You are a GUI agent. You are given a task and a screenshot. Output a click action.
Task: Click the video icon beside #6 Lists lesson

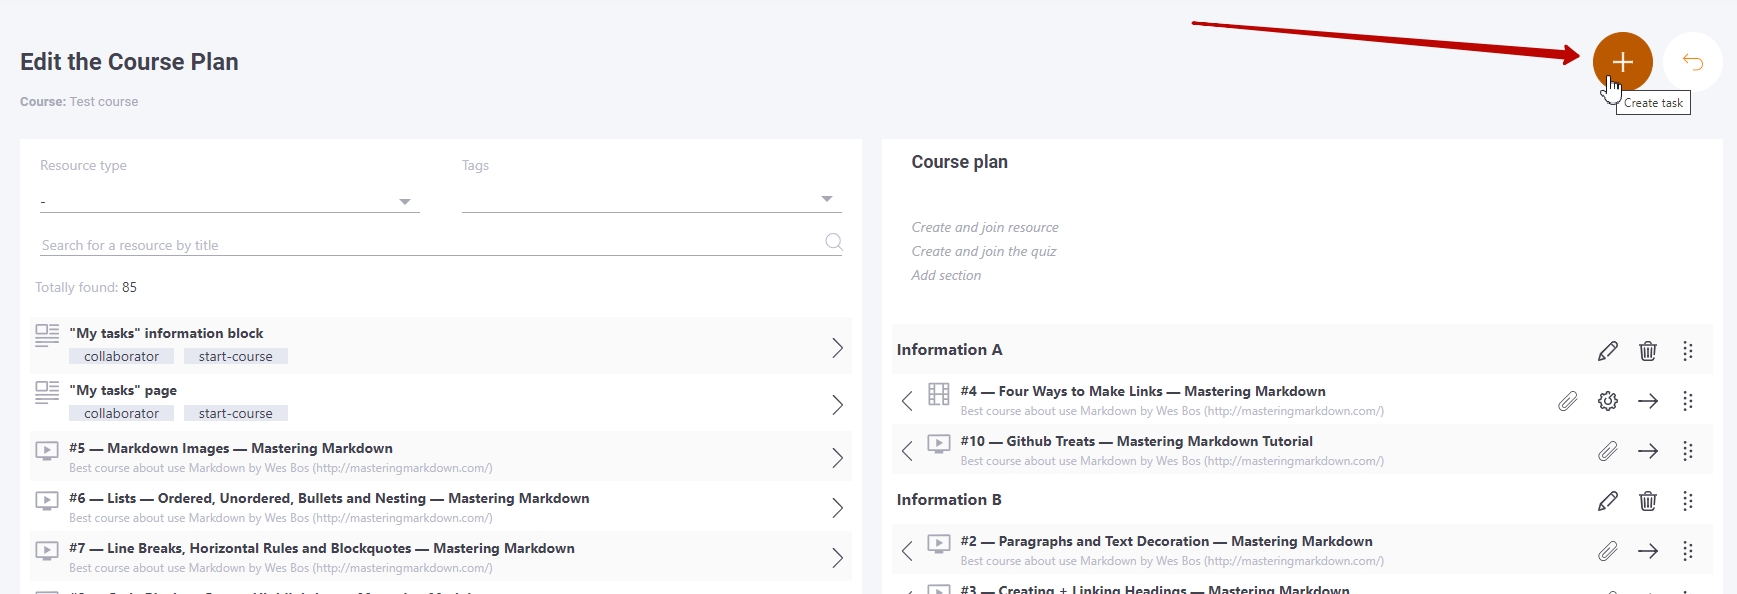(x=47, y=501)
